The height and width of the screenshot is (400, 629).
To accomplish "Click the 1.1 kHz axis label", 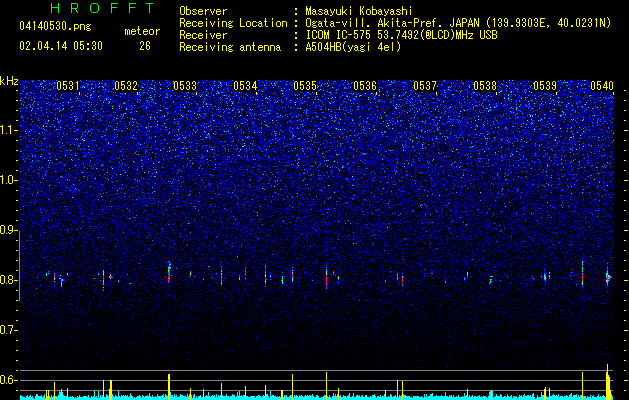I will coord(8,130).
